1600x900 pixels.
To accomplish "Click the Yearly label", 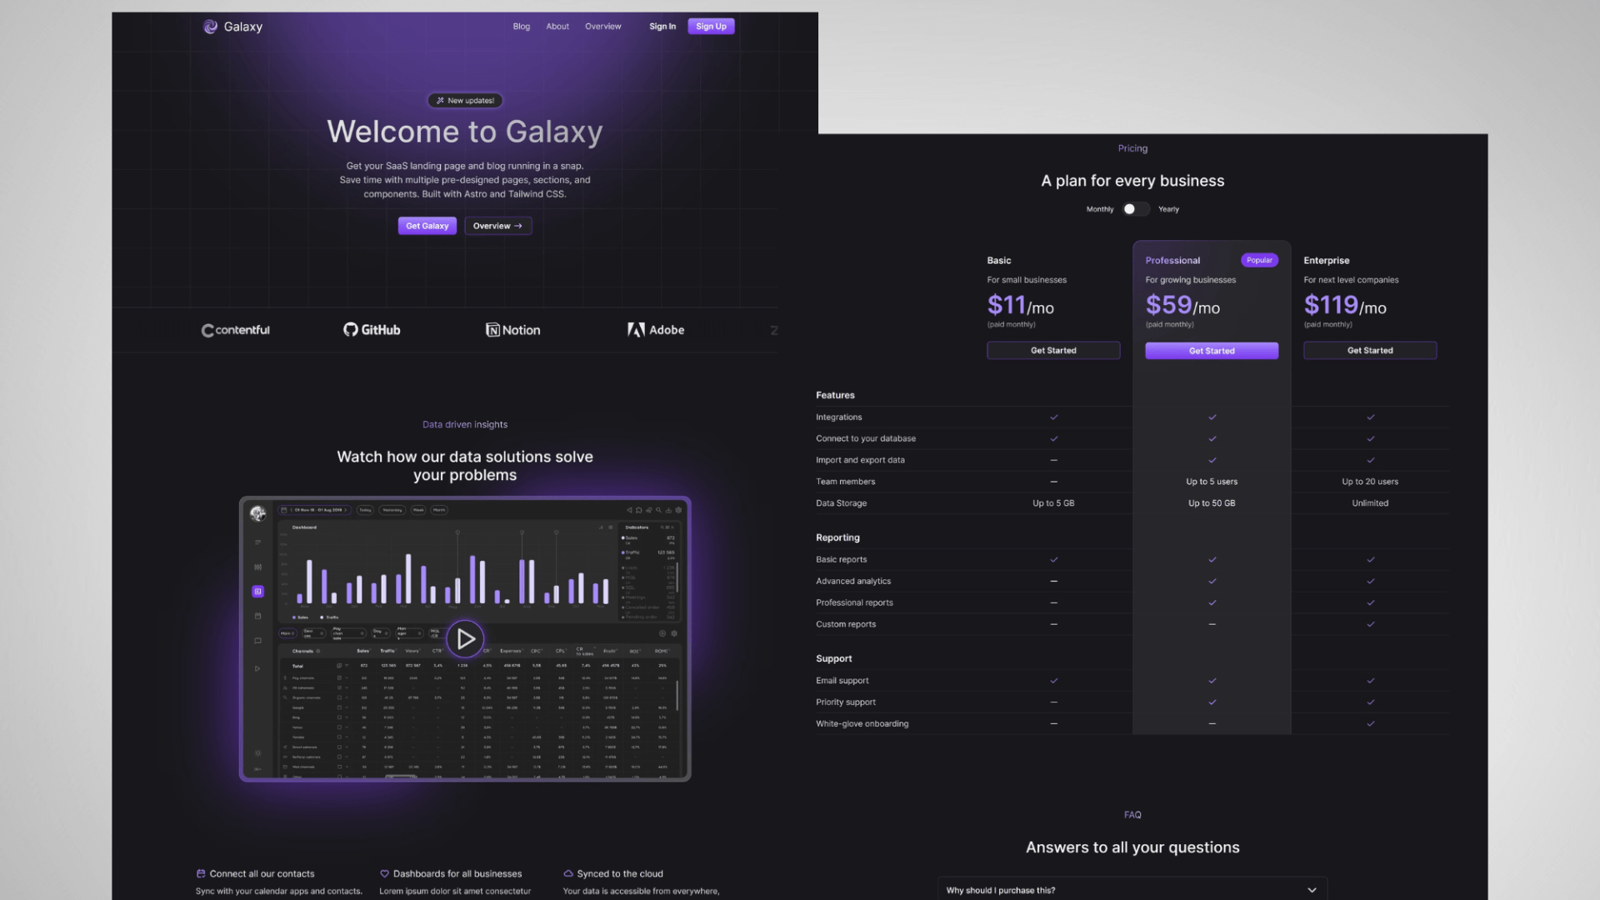I will 1169,209.
